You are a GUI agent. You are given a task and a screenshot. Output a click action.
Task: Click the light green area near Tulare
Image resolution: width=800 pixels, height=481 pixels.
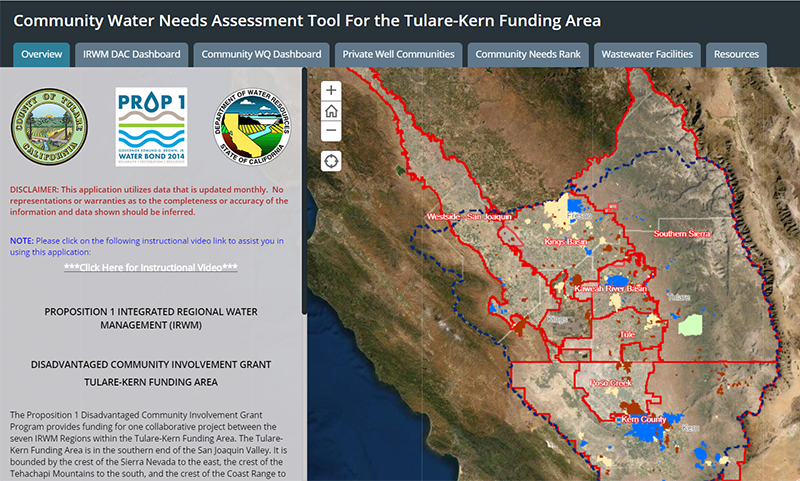(690, 325)
